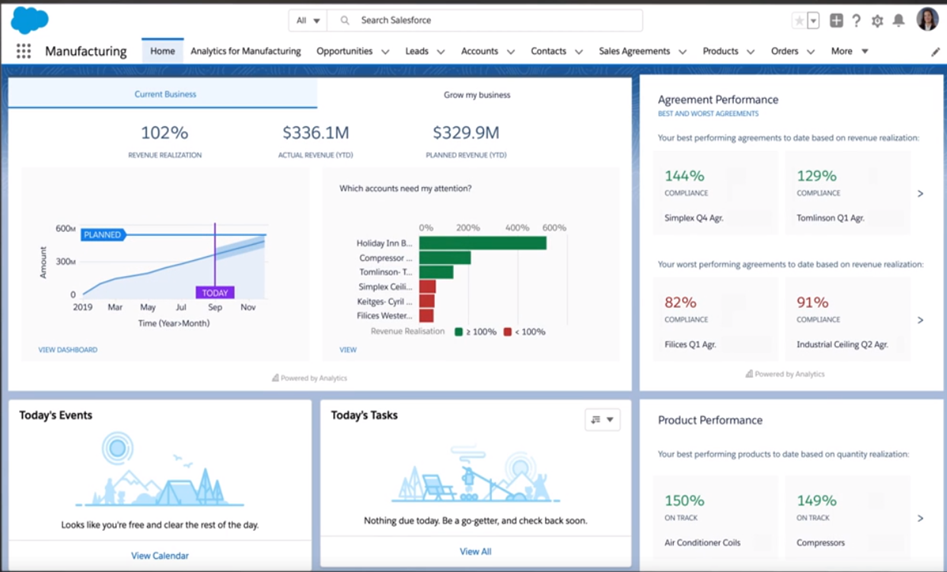Viewport: 947px width, 572px height.
Task: Open the More navigation menu
Action: click(x=849, y=51)
